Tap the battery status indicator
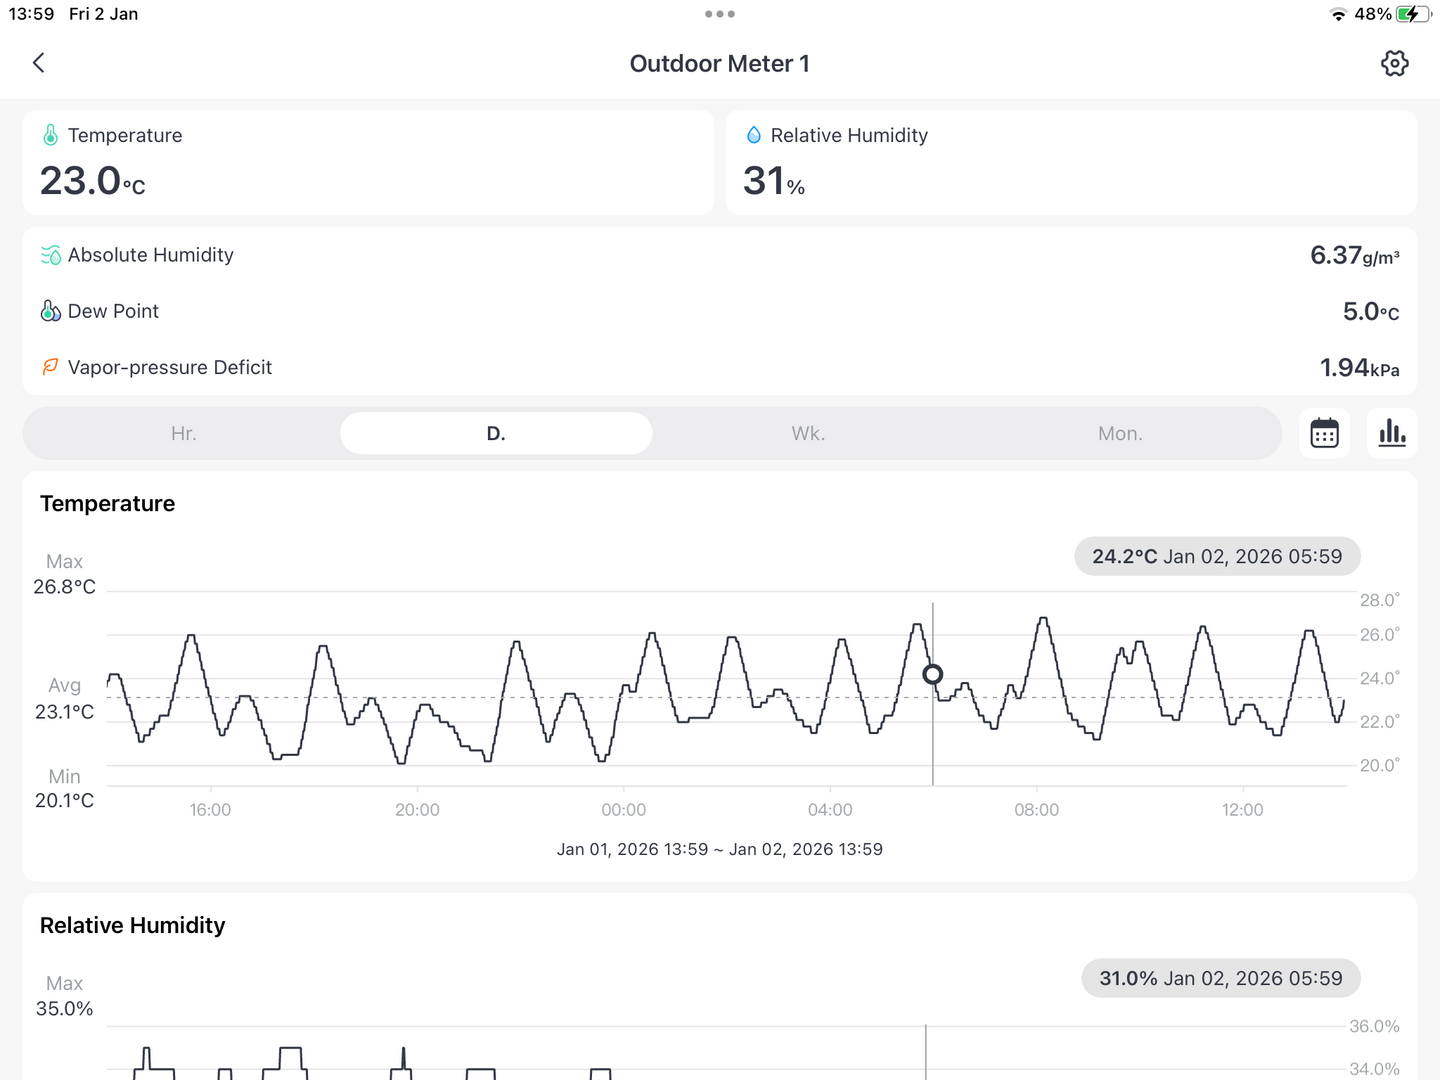The width and height of the screenshot is (1440, 1080). coord(1414,14)
